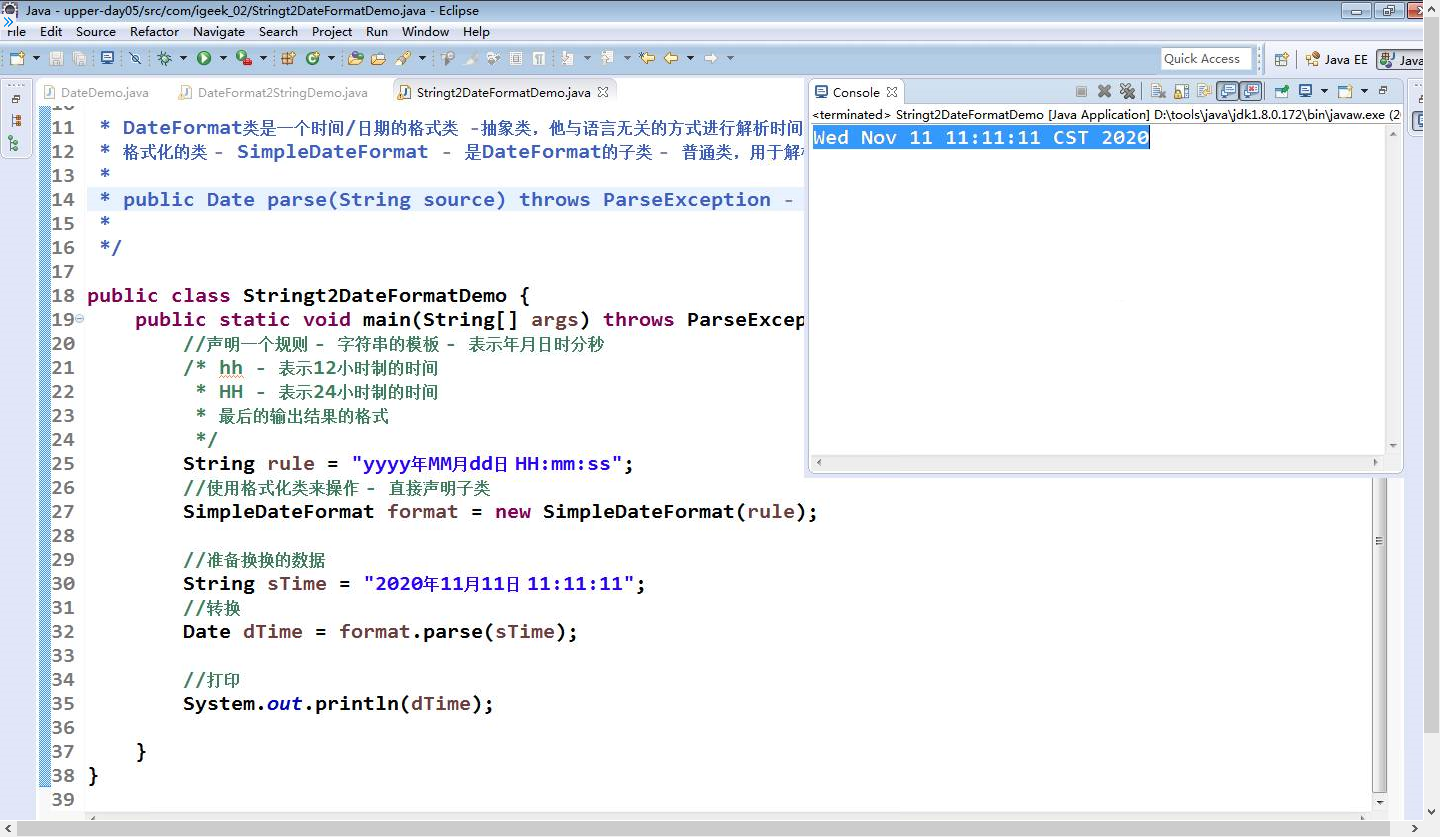Collapse the main method fold marker

(79, 319)
